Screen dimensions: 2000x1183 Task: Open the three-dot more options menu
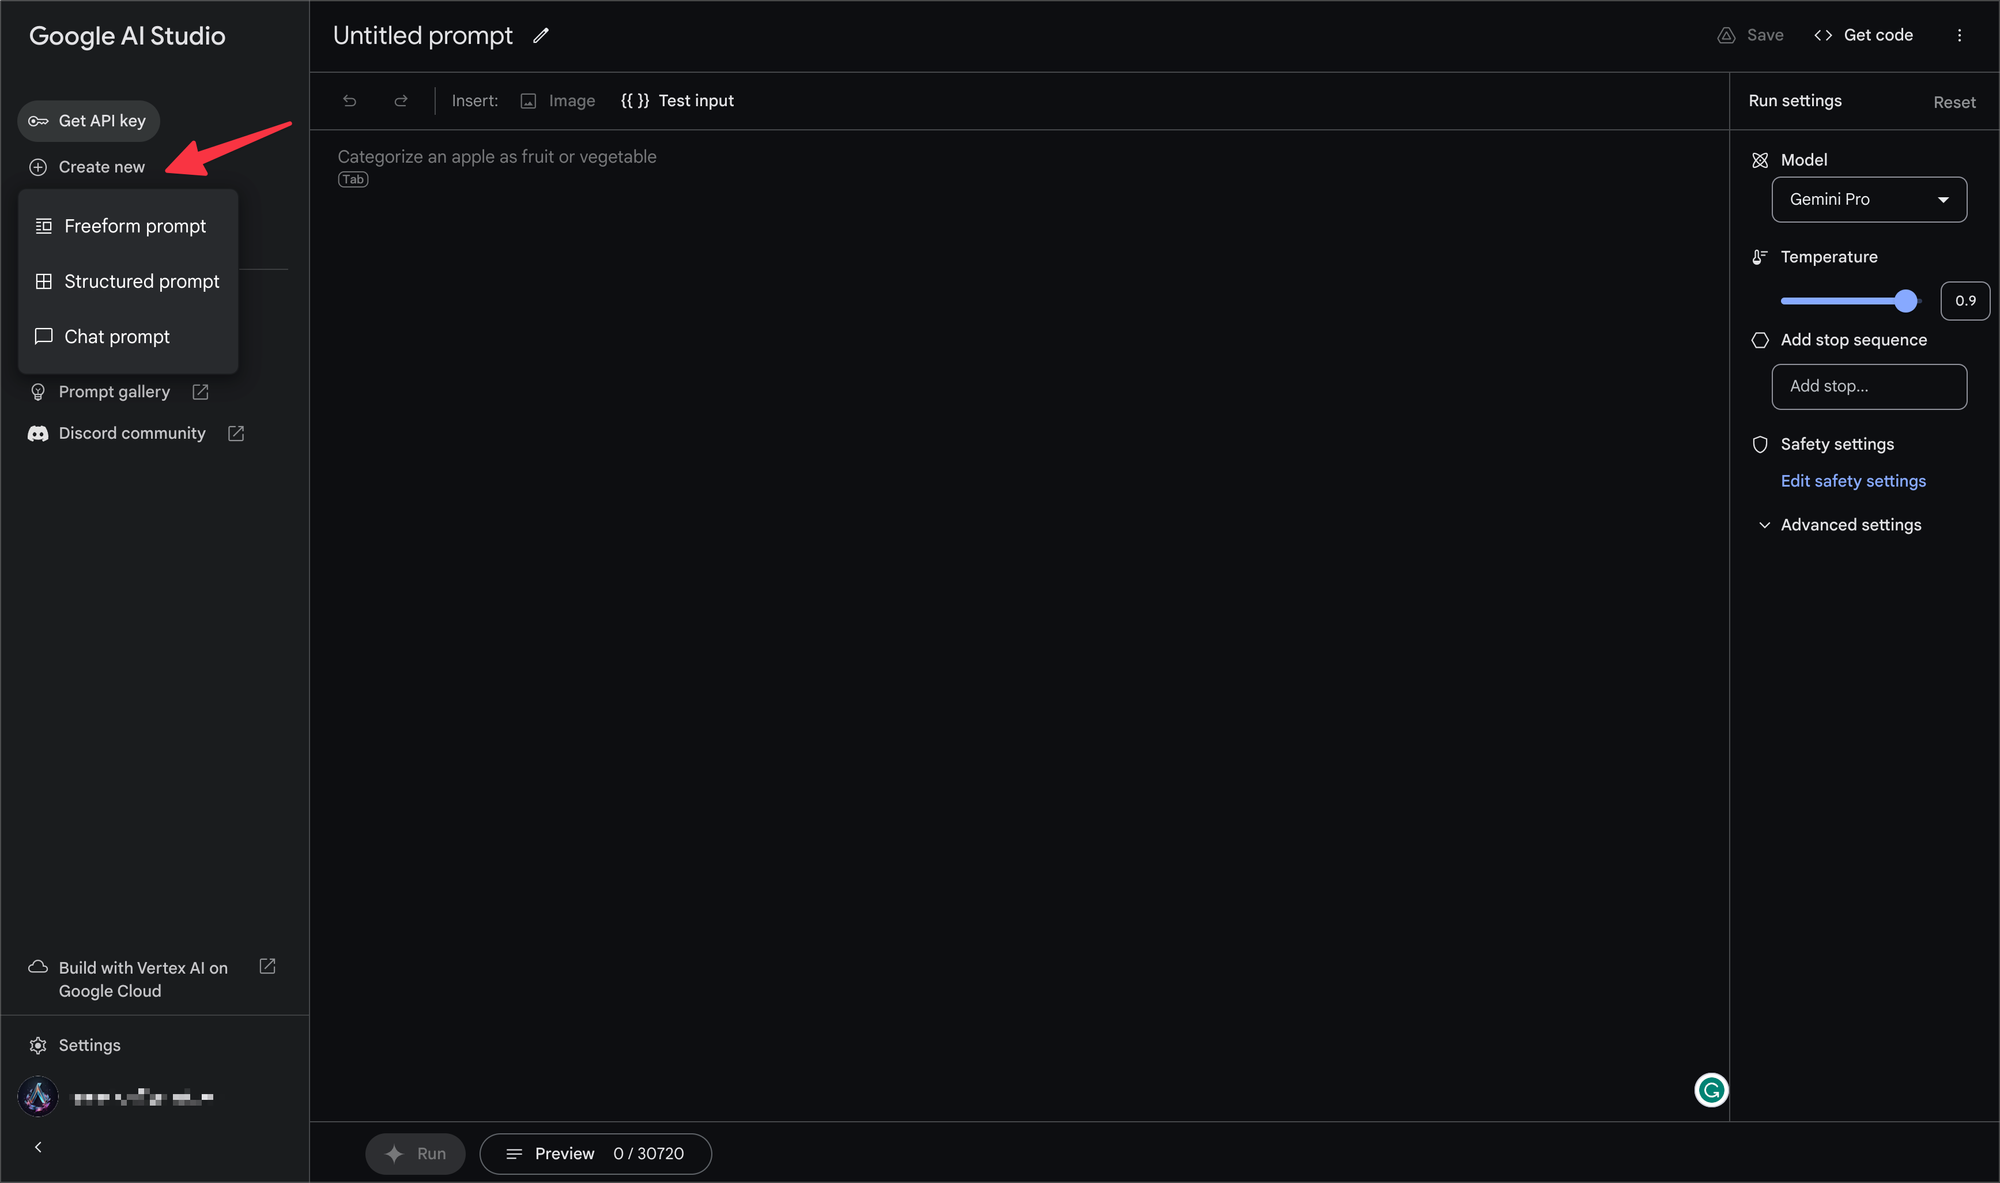tap(1959, 35)
